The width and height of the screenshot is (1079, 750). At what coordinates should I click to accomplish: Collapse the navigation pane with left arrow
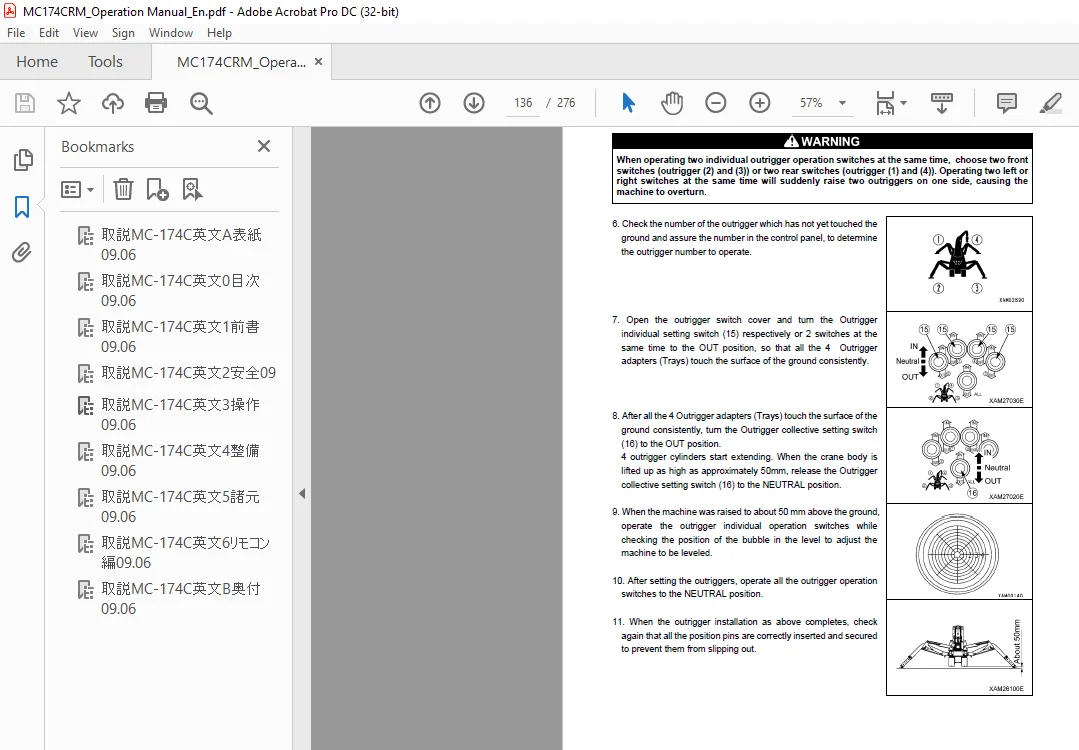click(x=302, y=493)
